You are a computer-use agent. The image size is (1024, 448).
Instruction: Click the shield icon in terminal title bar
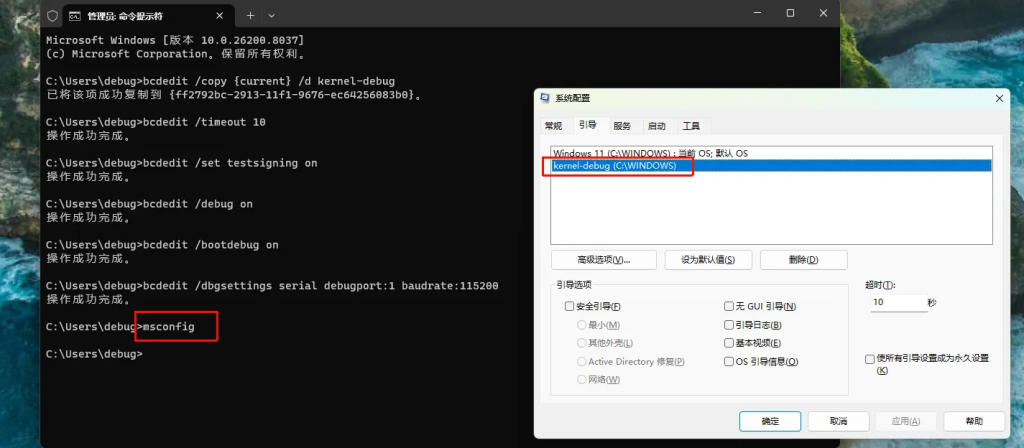(53, 16)
